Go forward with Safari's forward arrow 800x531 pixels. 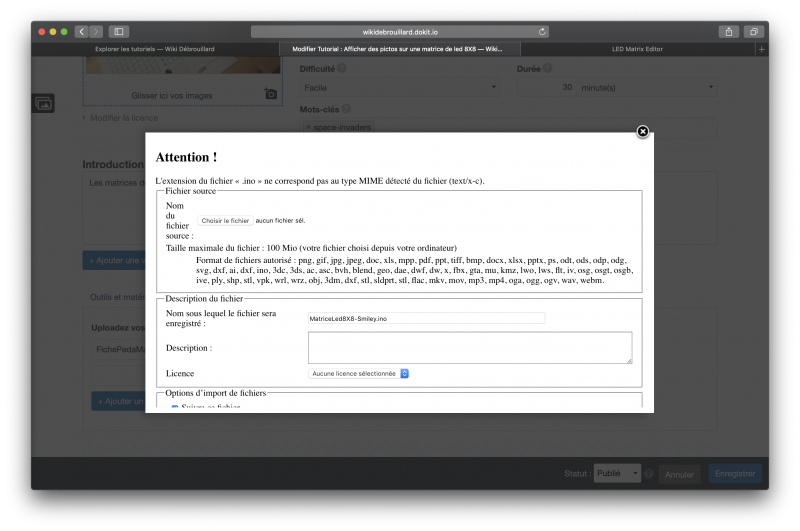pyautogui.click(x=96, y=32)
